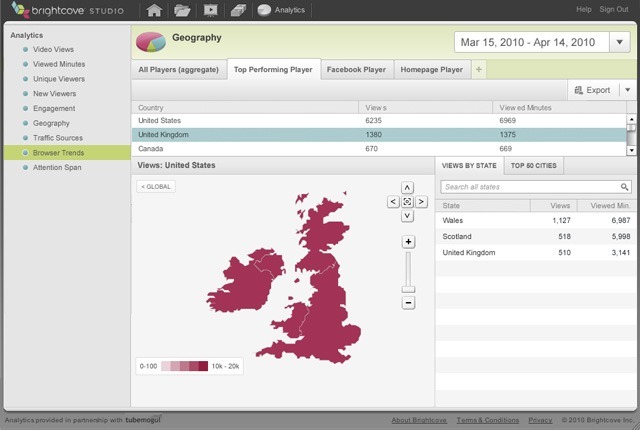Open the Analytics module
Image resolution: width=640 pixels, height=430 pixels.
coord(282,10)
